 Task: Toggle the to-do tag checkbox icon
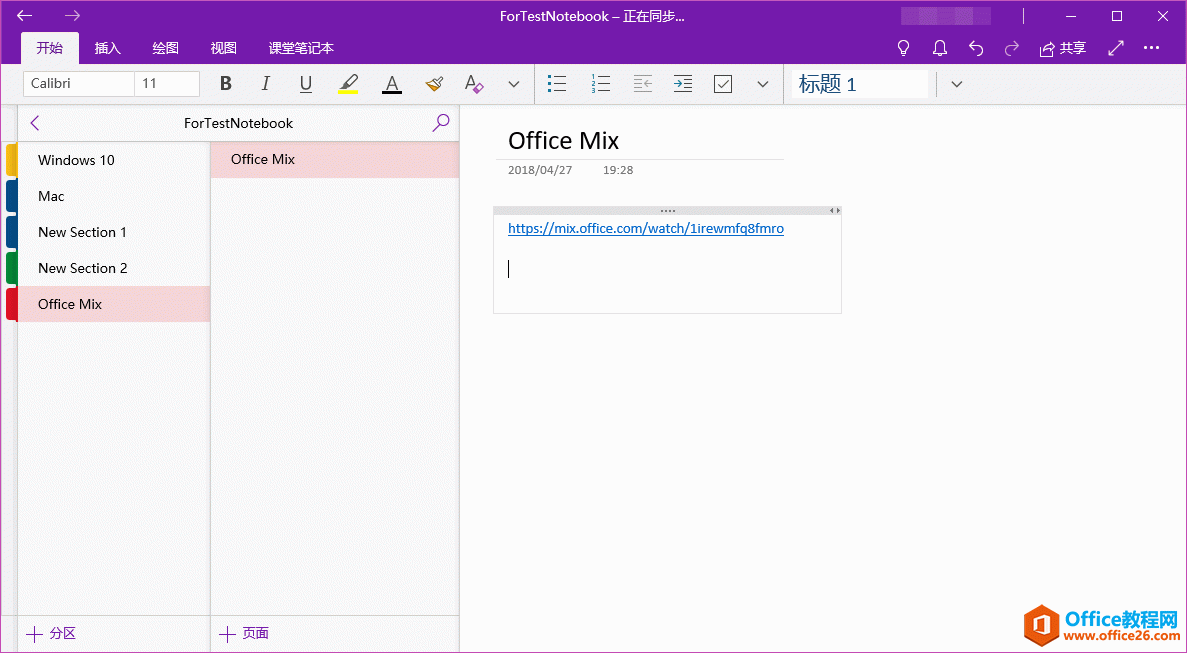[722, 83]
